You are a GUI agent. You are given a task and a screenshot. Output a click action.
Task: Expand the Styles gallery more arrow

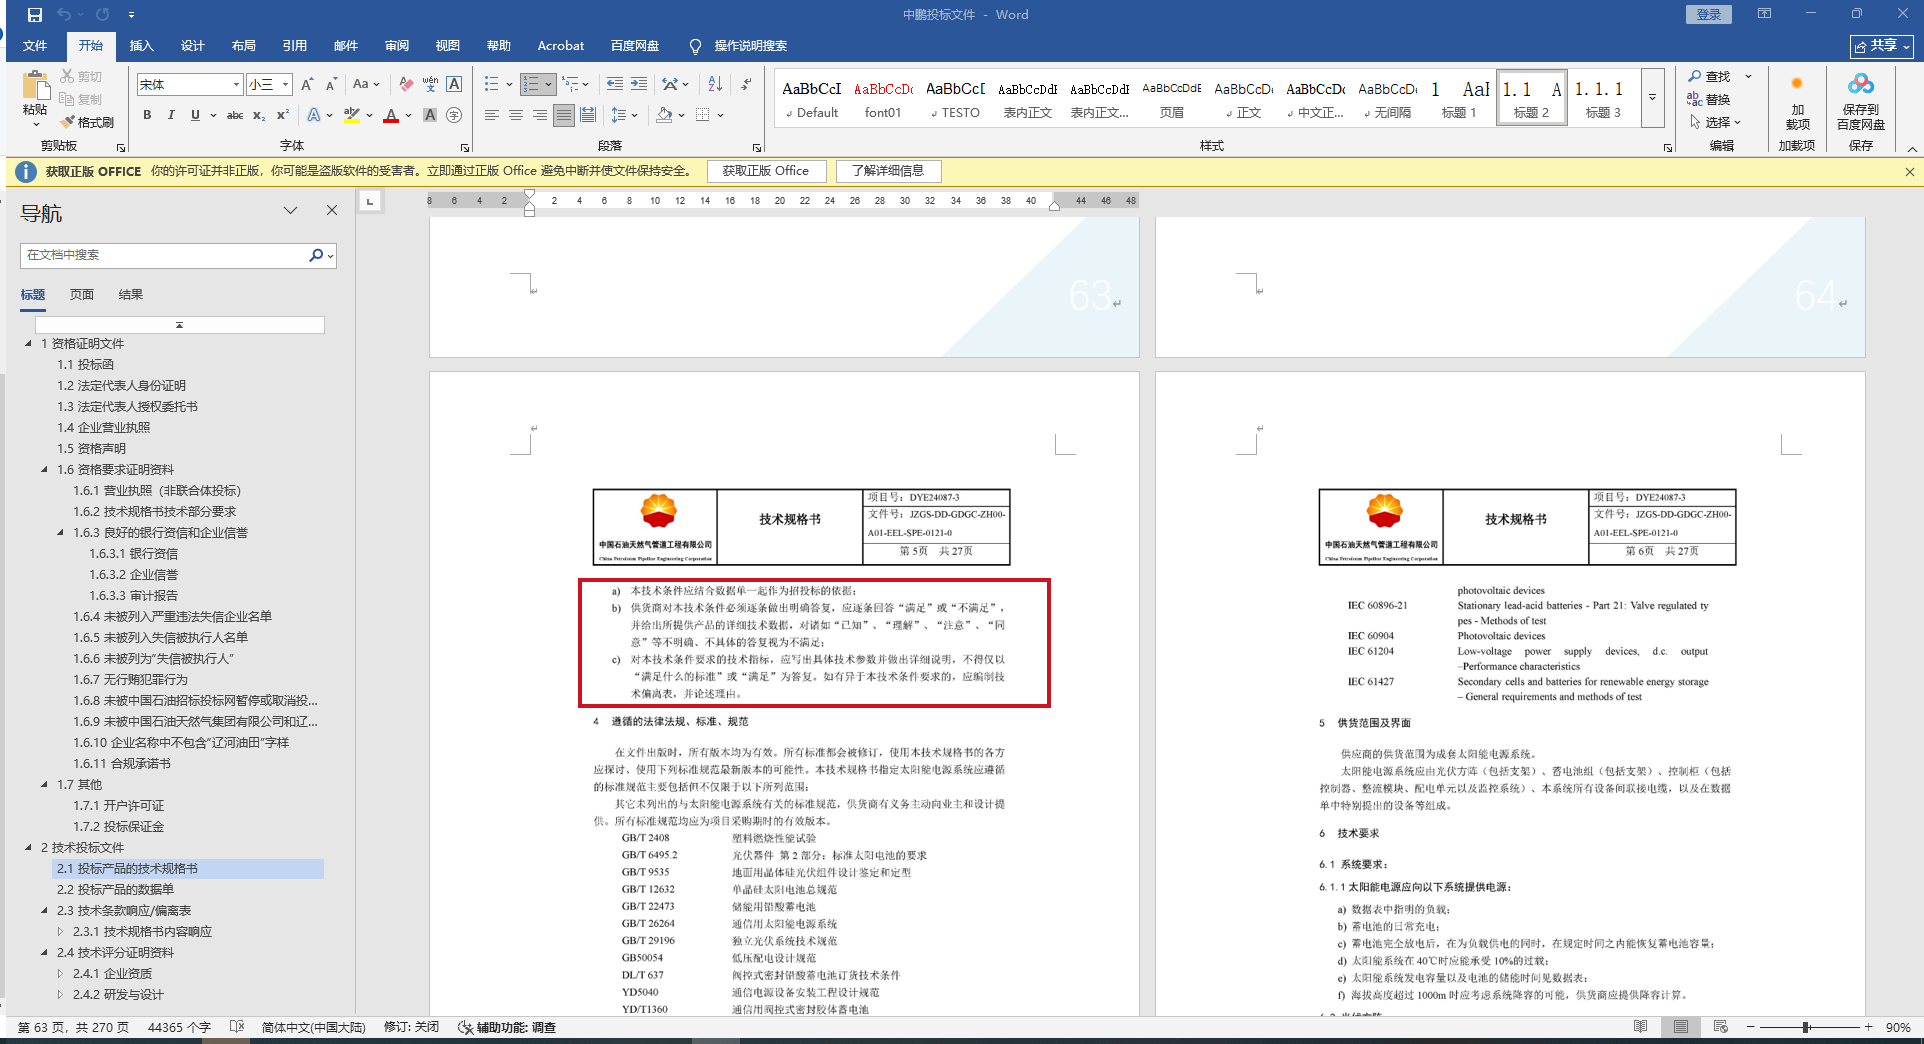pyautogui.click(x=1652, y=98)
